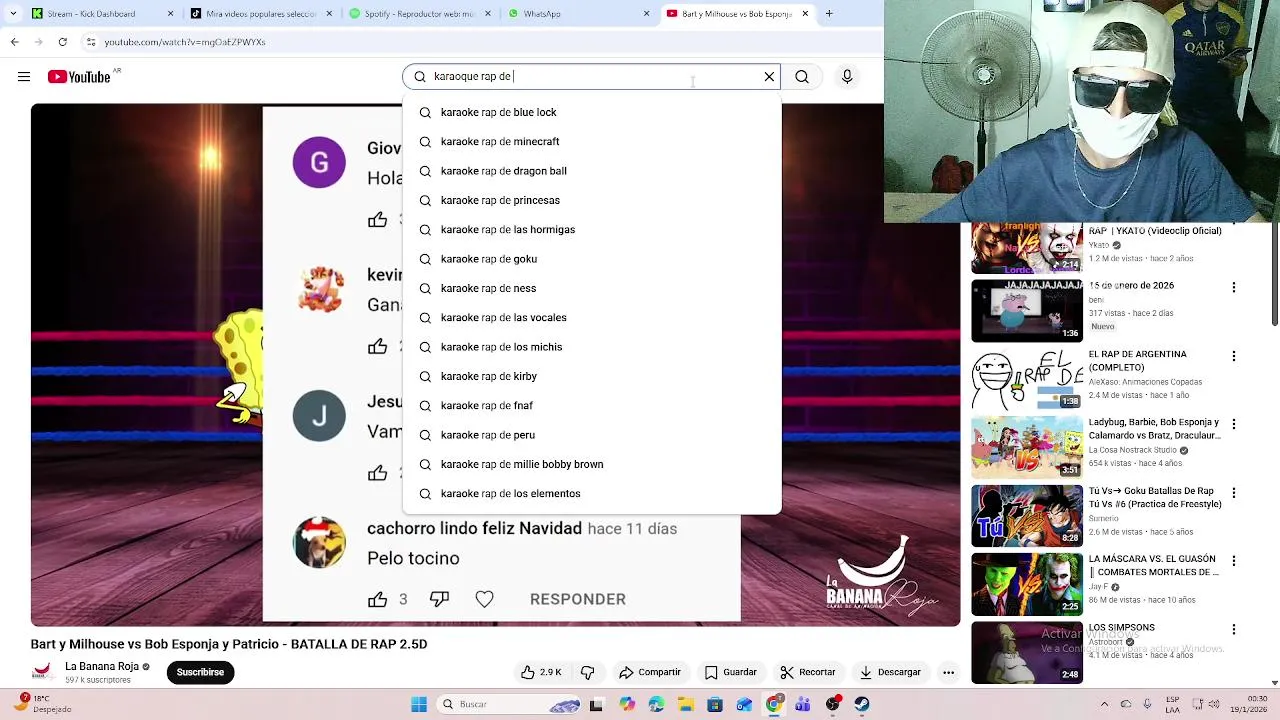Start voice search with the microphone

coord(847,77)
